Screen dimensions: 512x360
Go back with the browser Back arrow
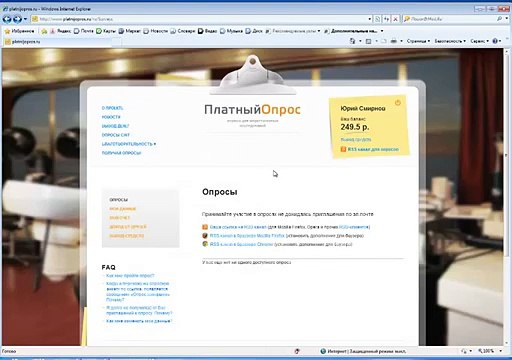7,19
